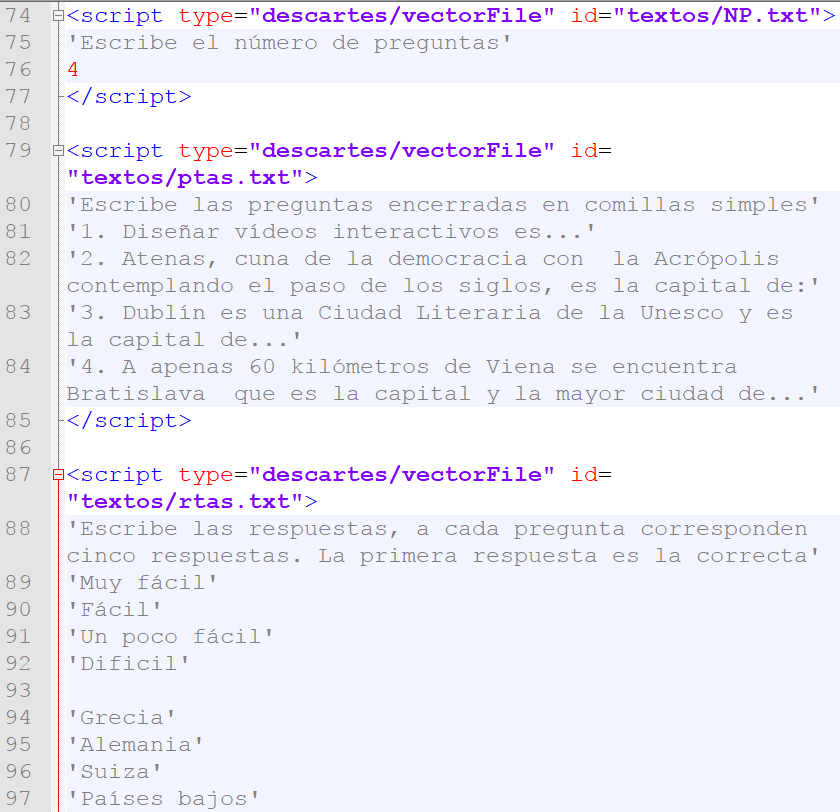Click the '1. Diseñar vídeos interactivos es...' question
840x812 pixels.
pyautogui.click(x=331, y=232)
